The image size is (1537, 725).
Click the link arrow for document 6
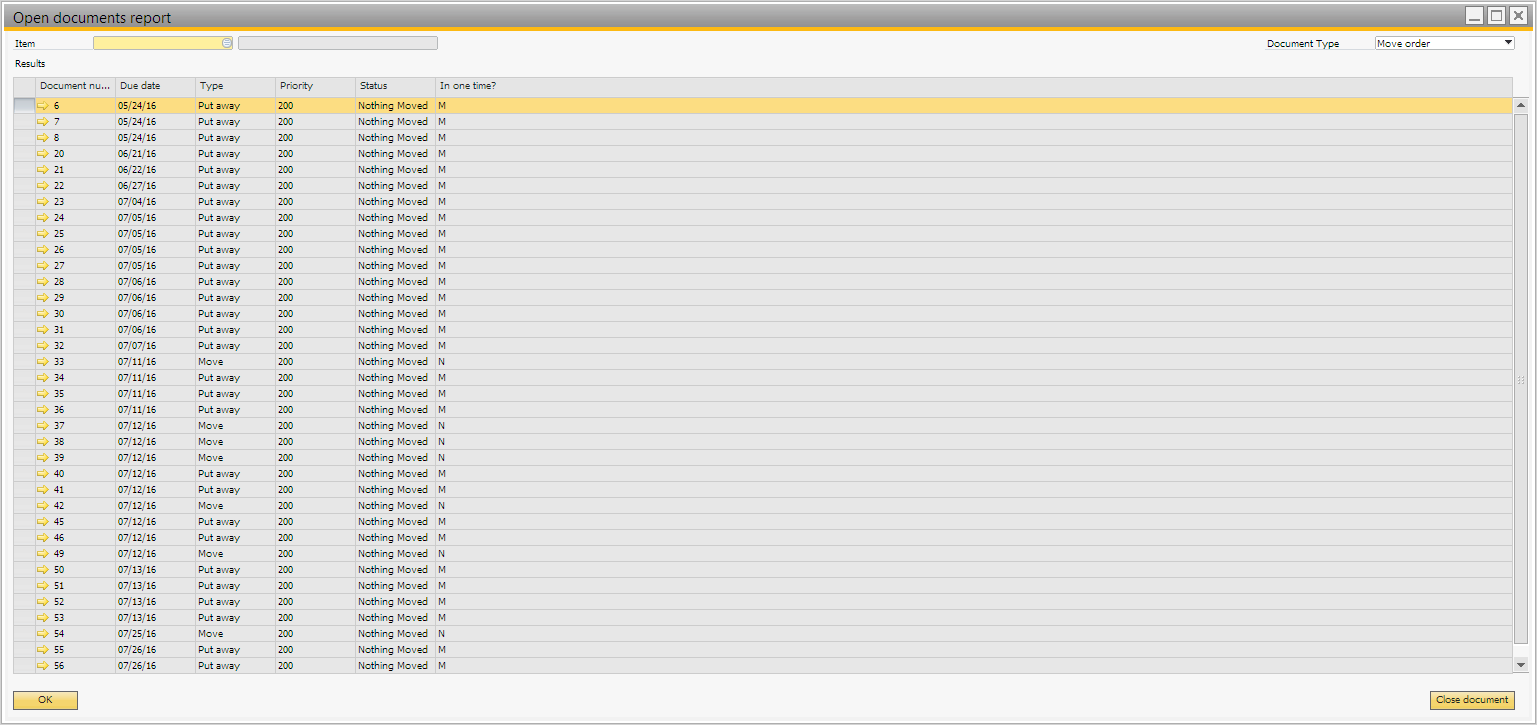43,106
